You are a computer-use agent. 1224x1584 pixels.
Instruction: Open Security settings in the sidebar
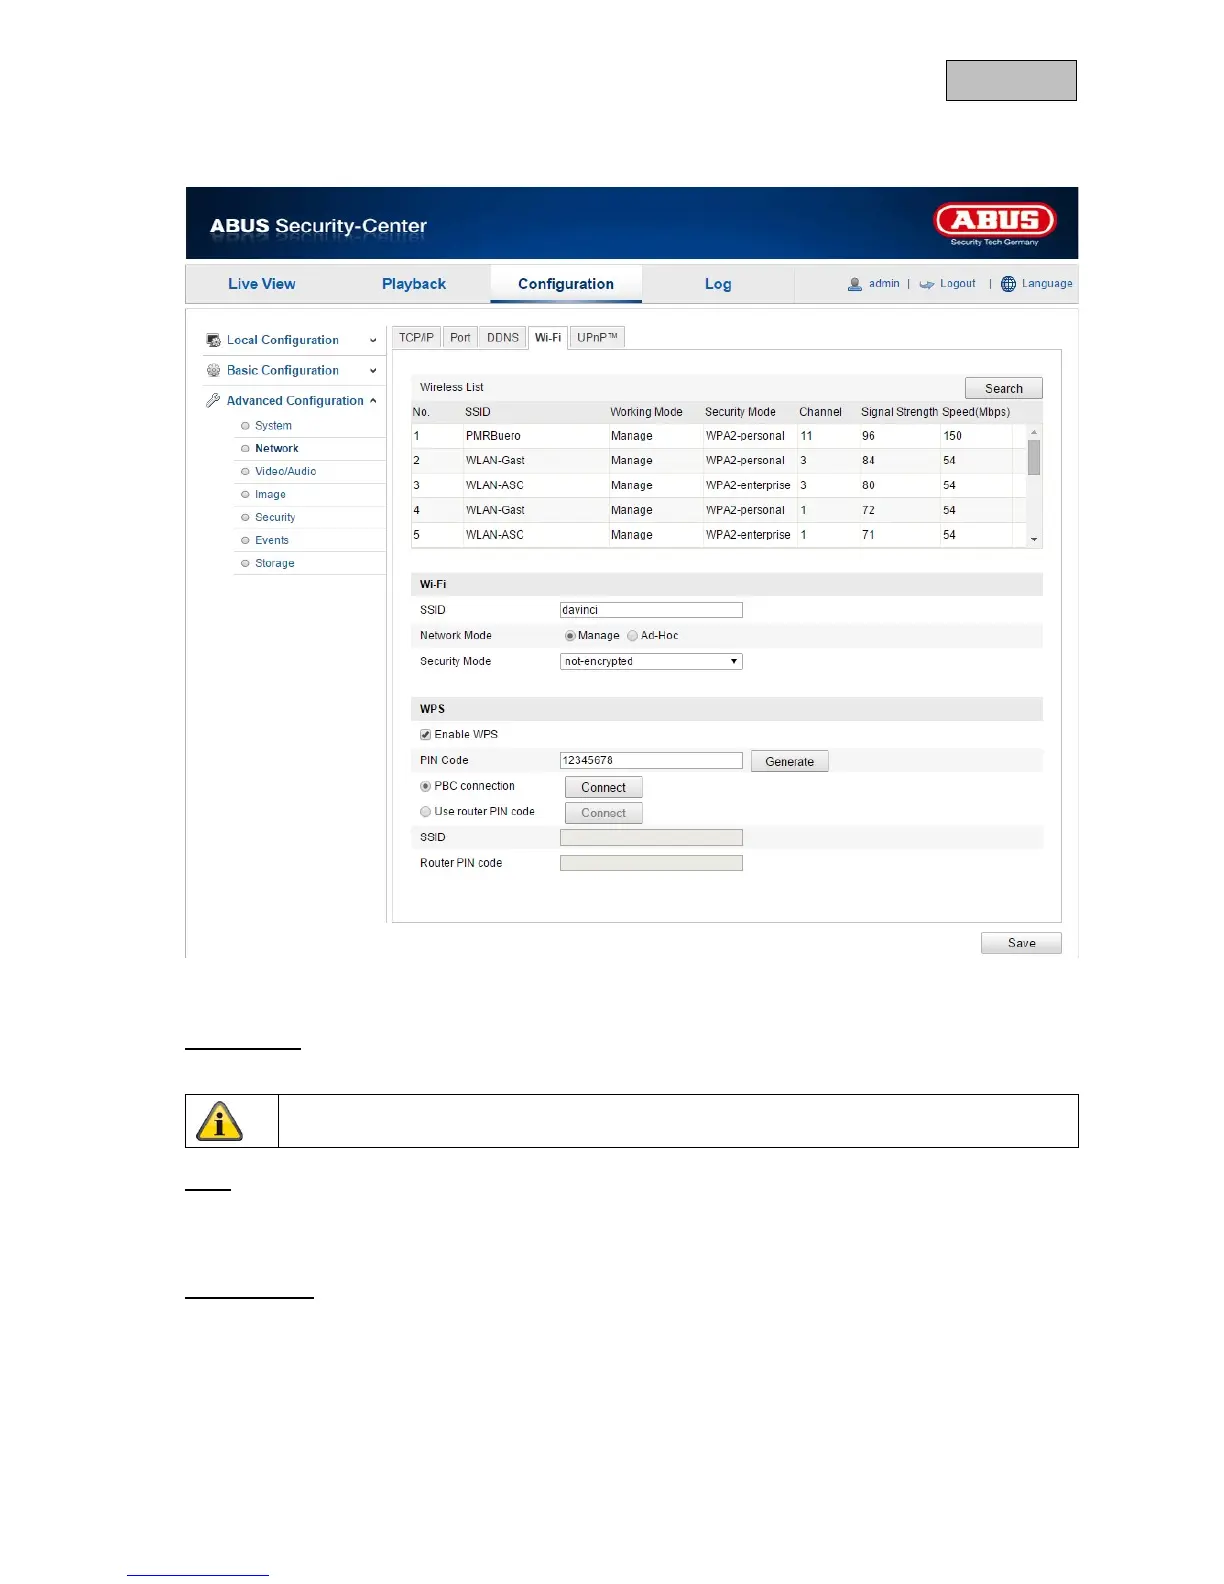(x=275, y=518)
